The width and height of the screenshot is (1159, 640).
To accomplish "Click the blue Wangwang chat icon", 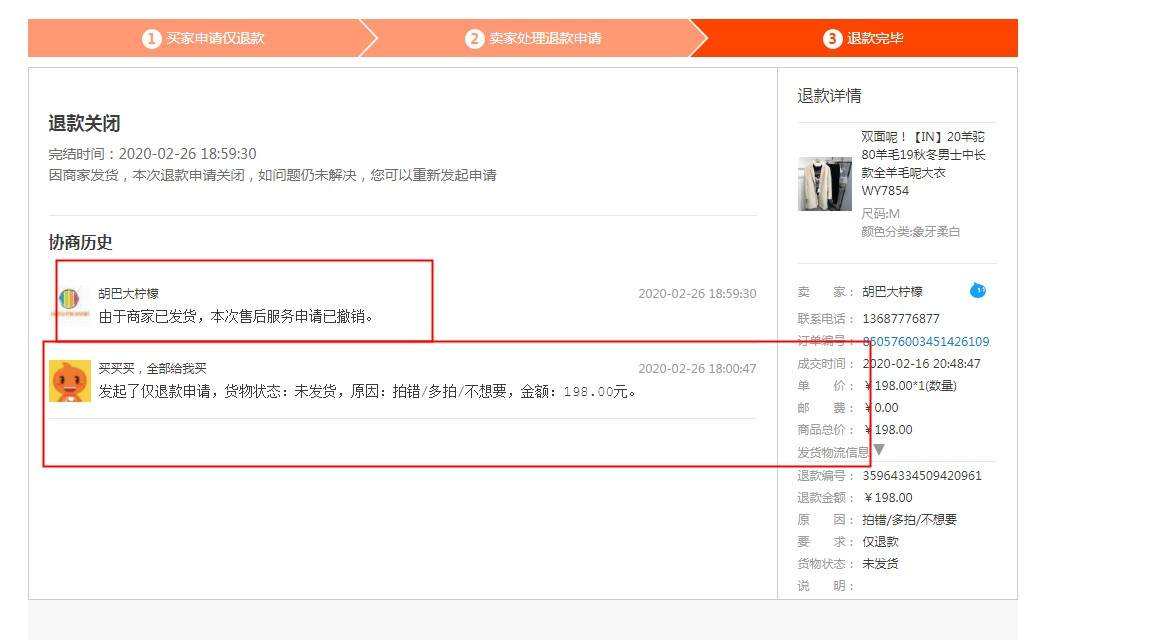I will click(978, 290).
